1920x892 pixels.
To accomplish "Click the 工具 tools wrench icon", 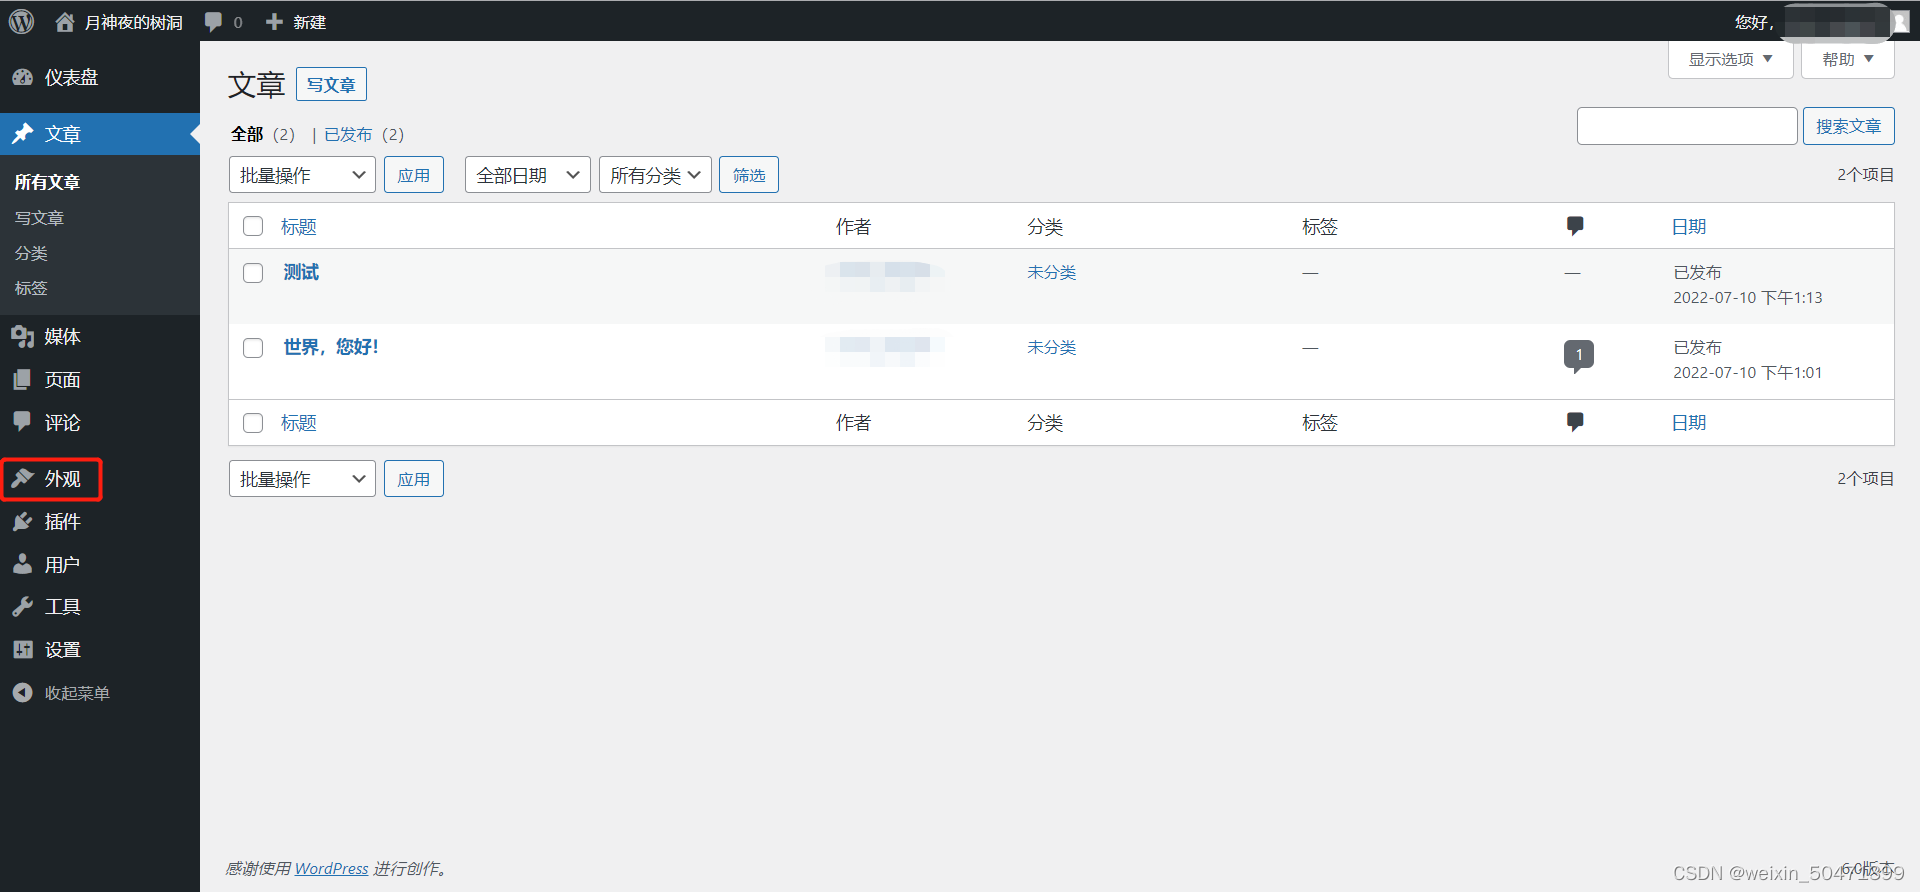I will click(x=23, y=607).
